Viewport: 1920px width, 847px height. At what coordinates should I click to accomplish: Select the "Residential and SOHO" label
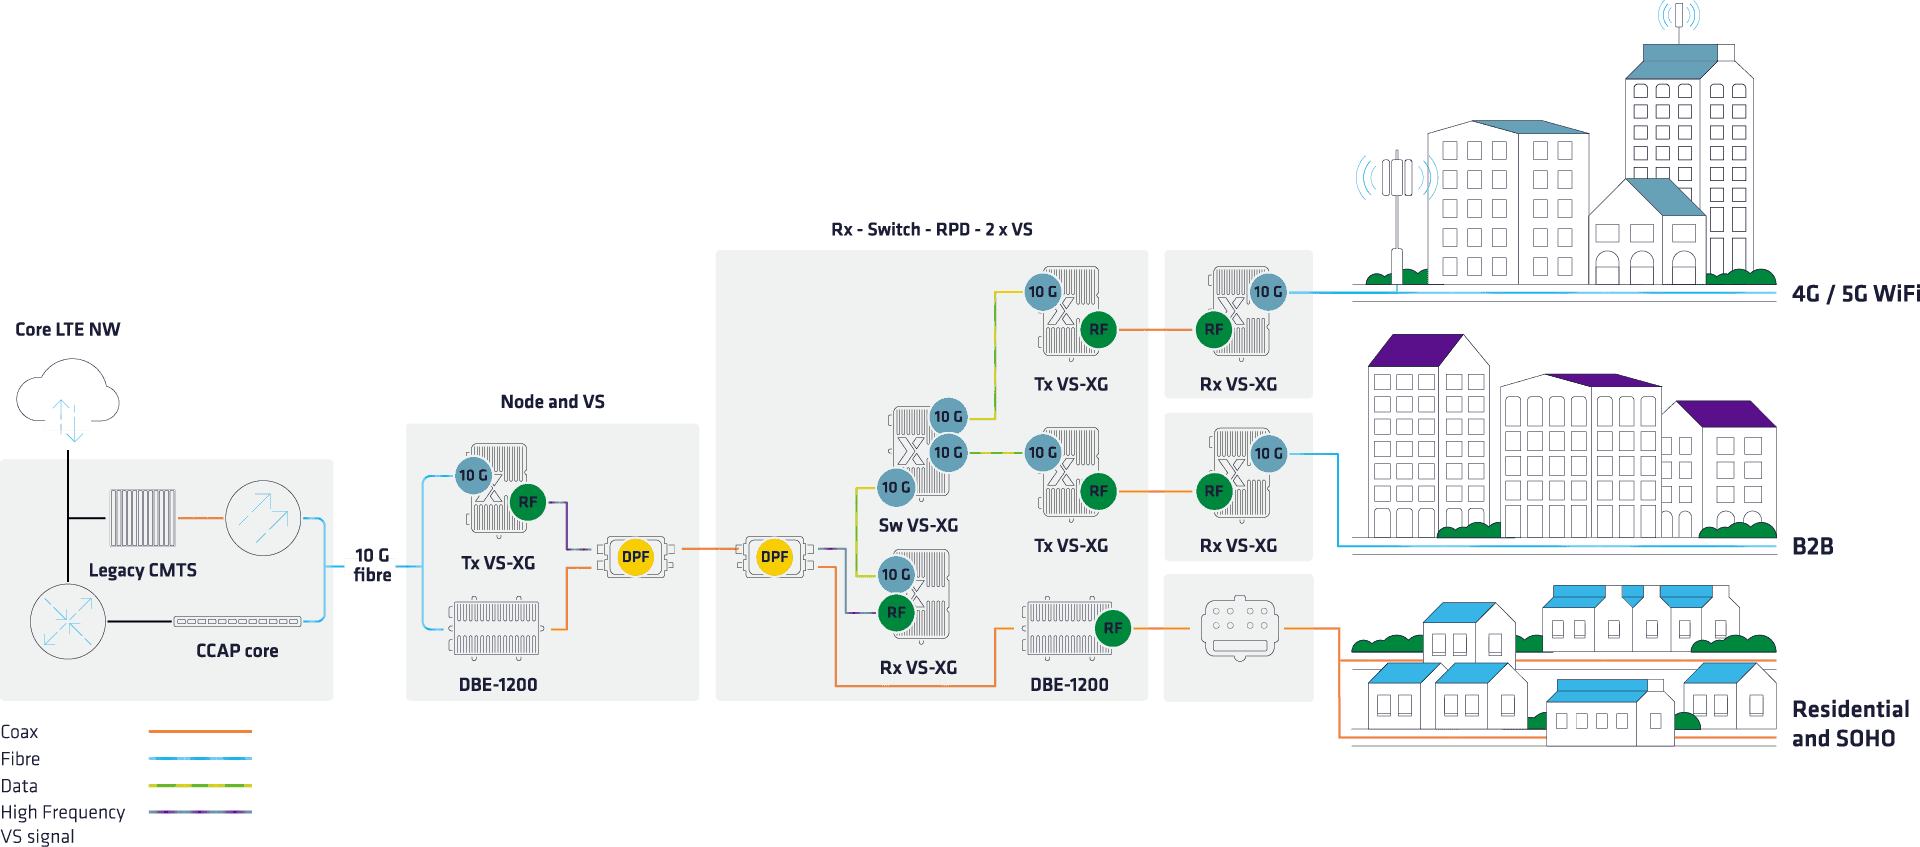point(1851,724)
